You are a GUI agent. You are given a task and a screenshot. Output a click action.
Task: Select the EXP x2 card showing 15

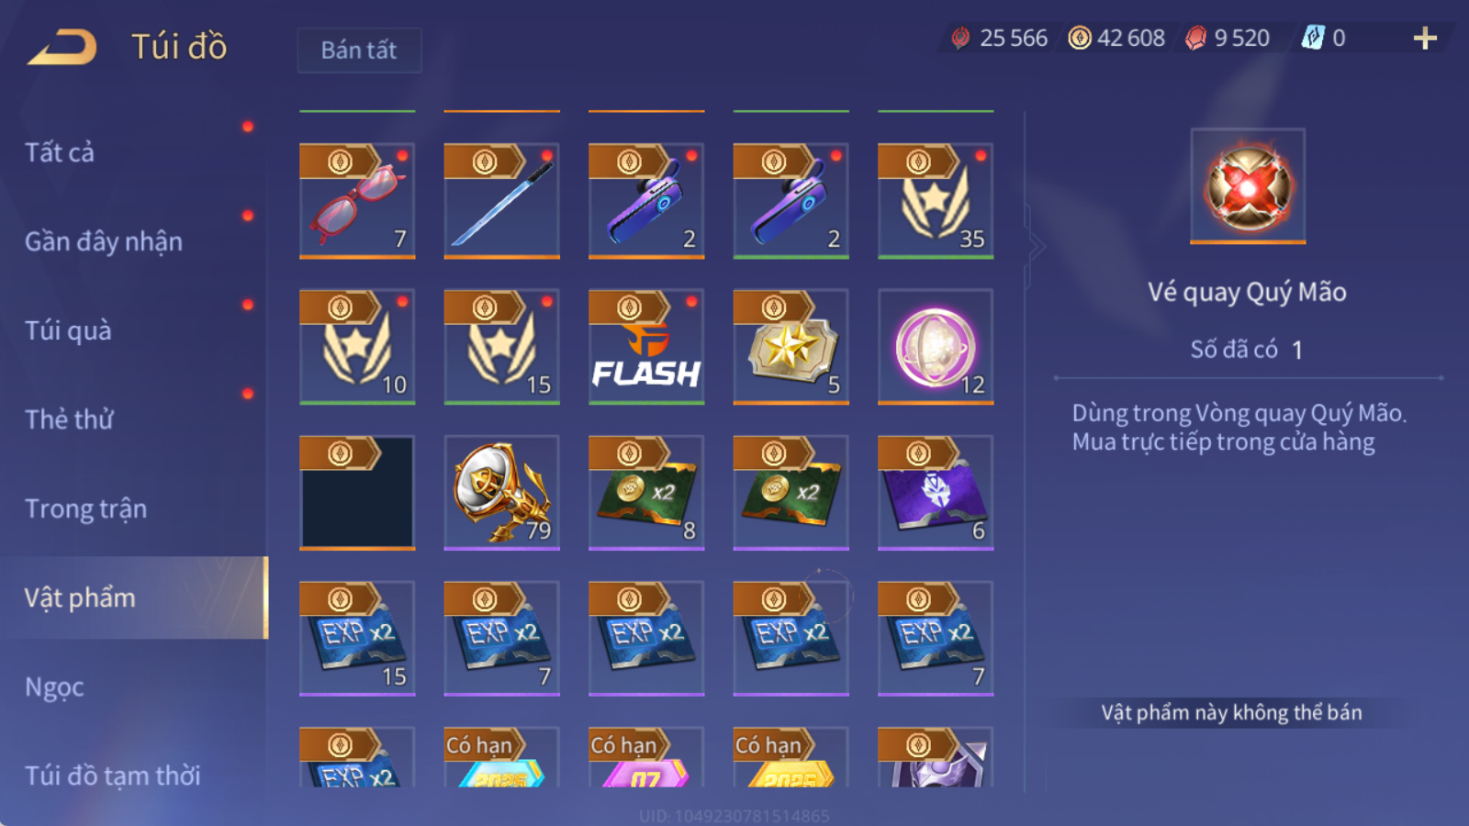click(357, 638)
